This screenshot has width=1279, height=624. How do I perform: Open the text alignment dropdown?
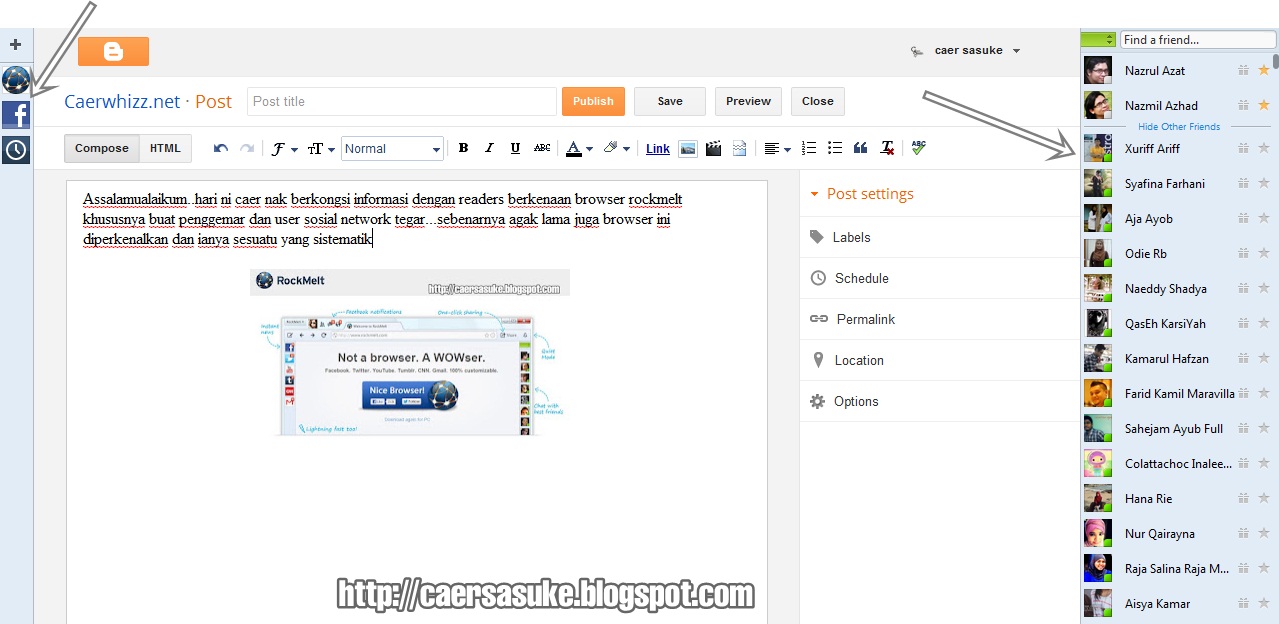click(x=777, y=148)
